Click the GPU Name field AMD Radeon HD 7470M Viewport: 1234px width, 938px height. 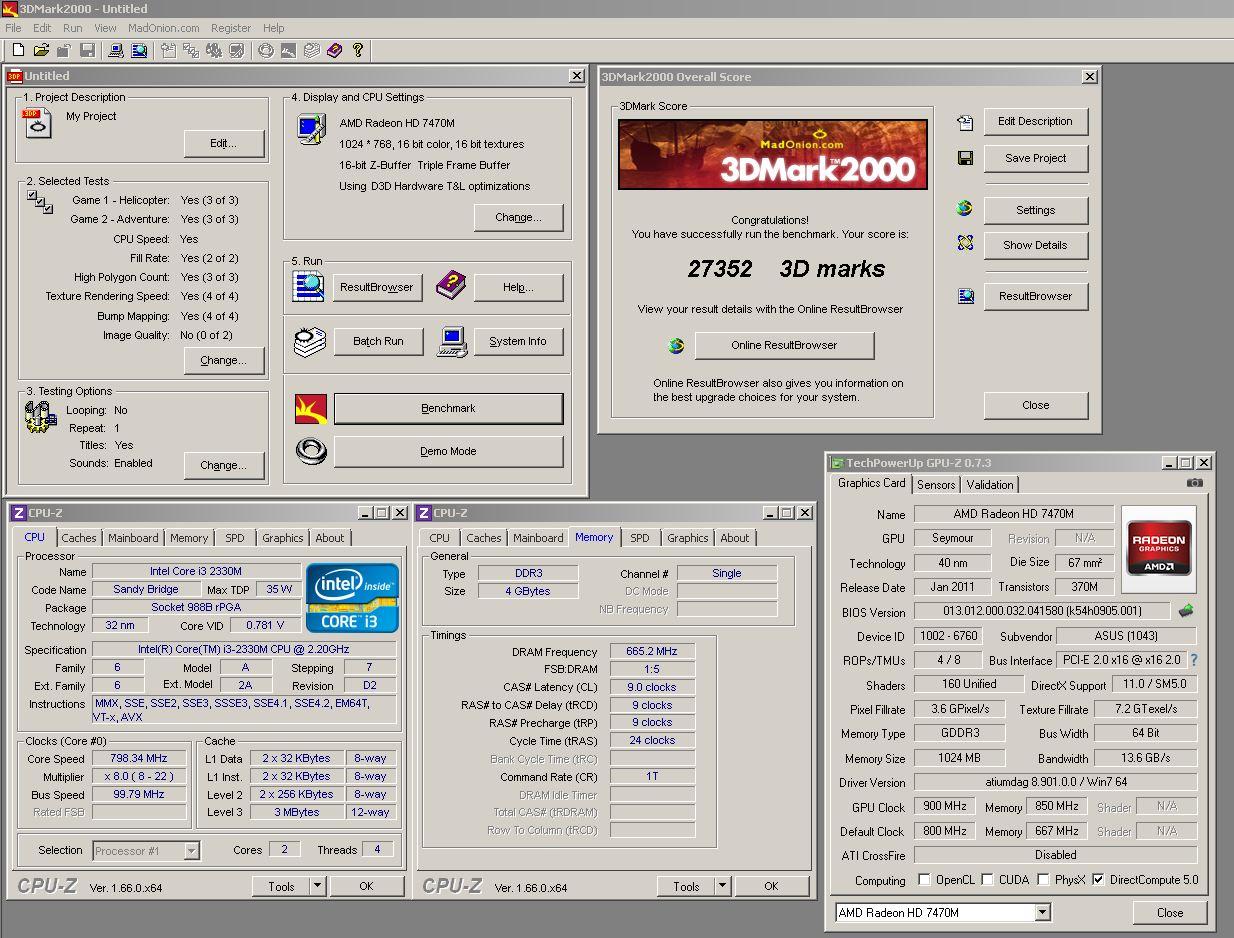(1013, 514)
